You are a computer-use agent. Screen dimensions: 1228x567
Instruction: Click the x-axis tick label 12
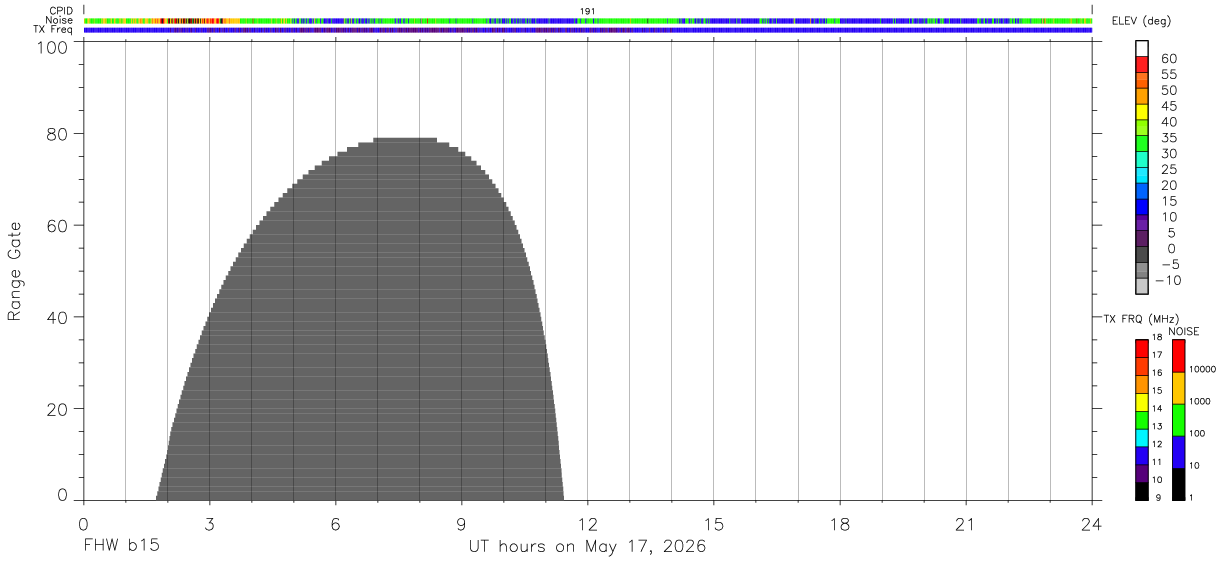coord(588,525)
